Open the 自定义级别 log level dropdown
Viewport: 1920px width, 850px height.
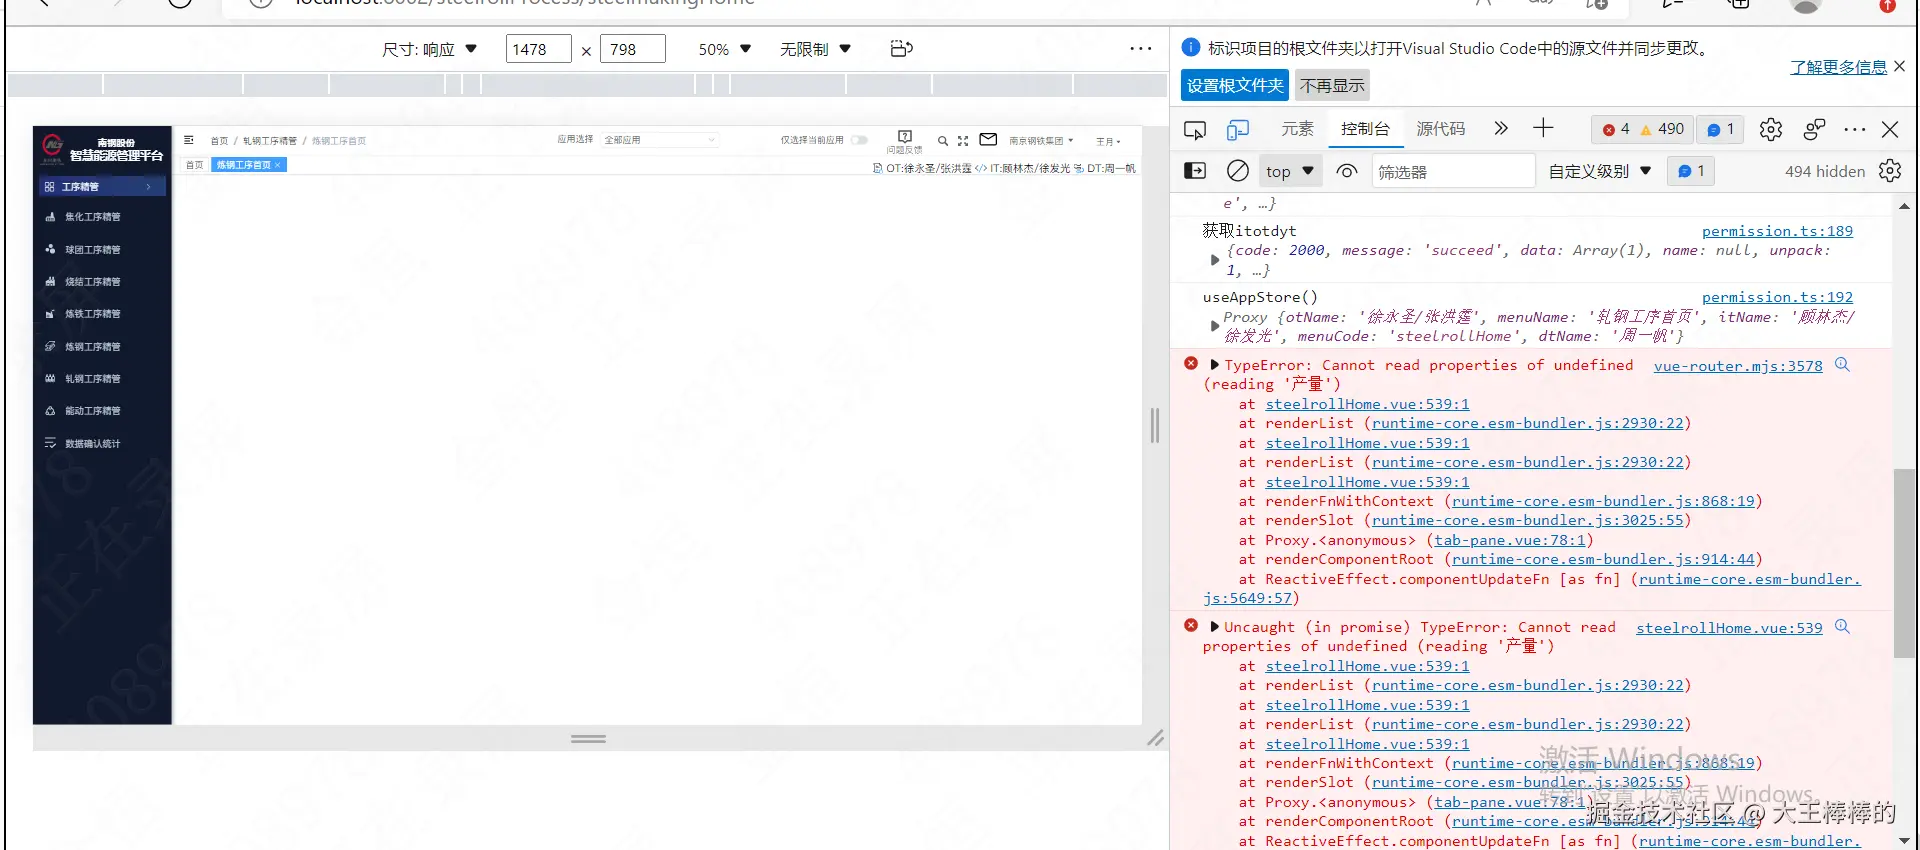point(1600,171)
